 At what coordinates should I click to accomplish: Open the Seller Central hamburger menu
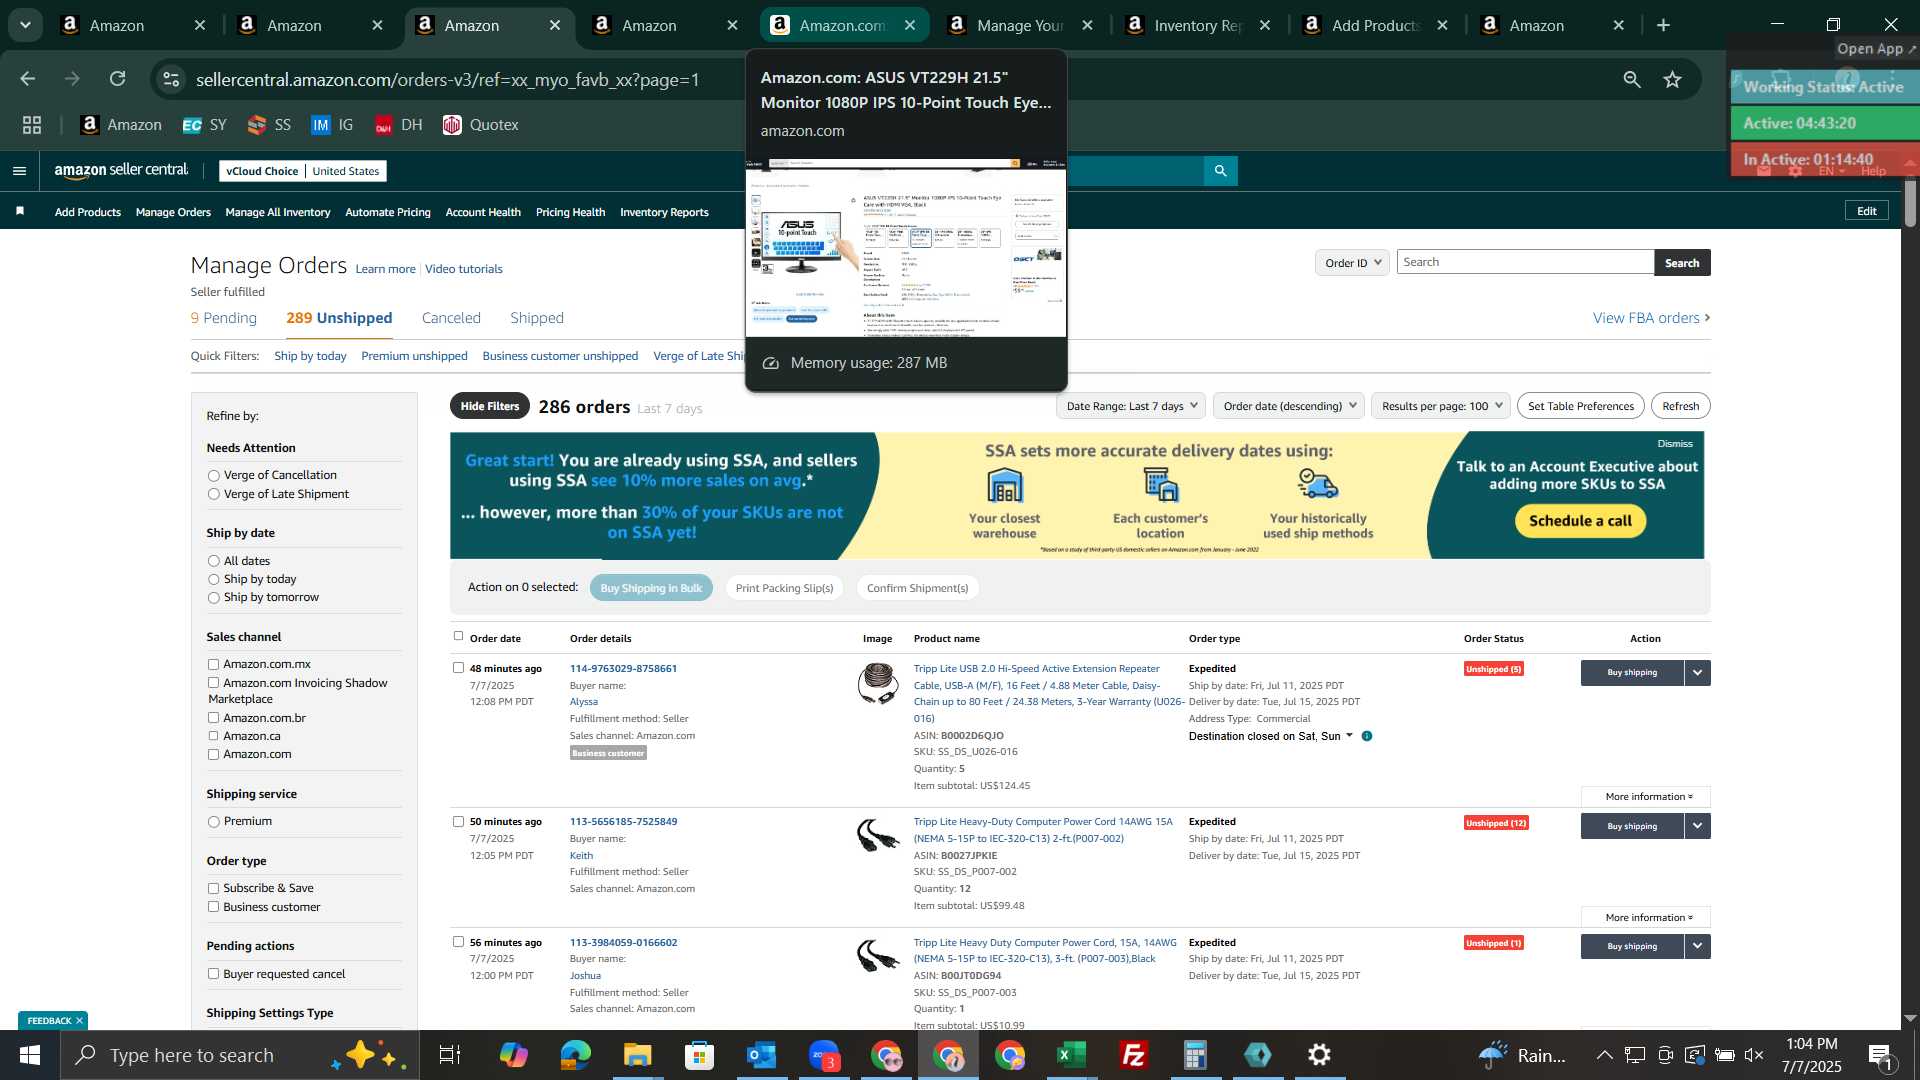(19, 171)
